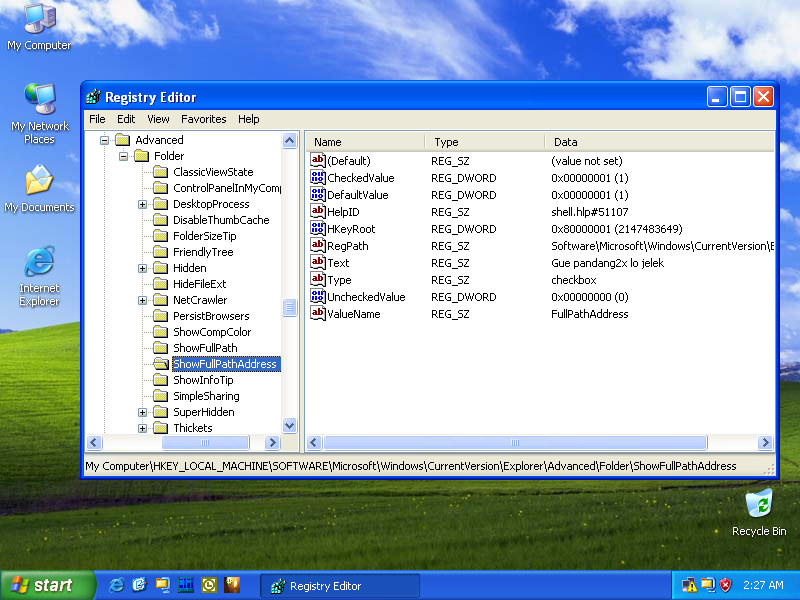Select the ShowFullPath folder icon

[161, 348]
